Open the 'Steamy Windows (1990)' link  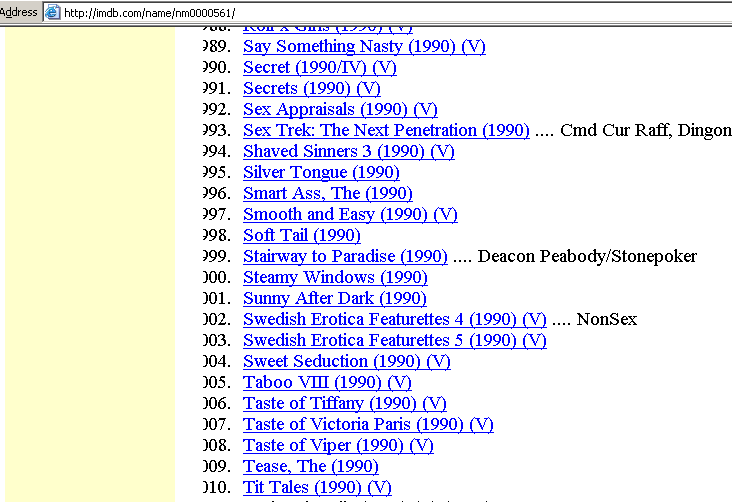pyautogui.click(x=335, y=278)
